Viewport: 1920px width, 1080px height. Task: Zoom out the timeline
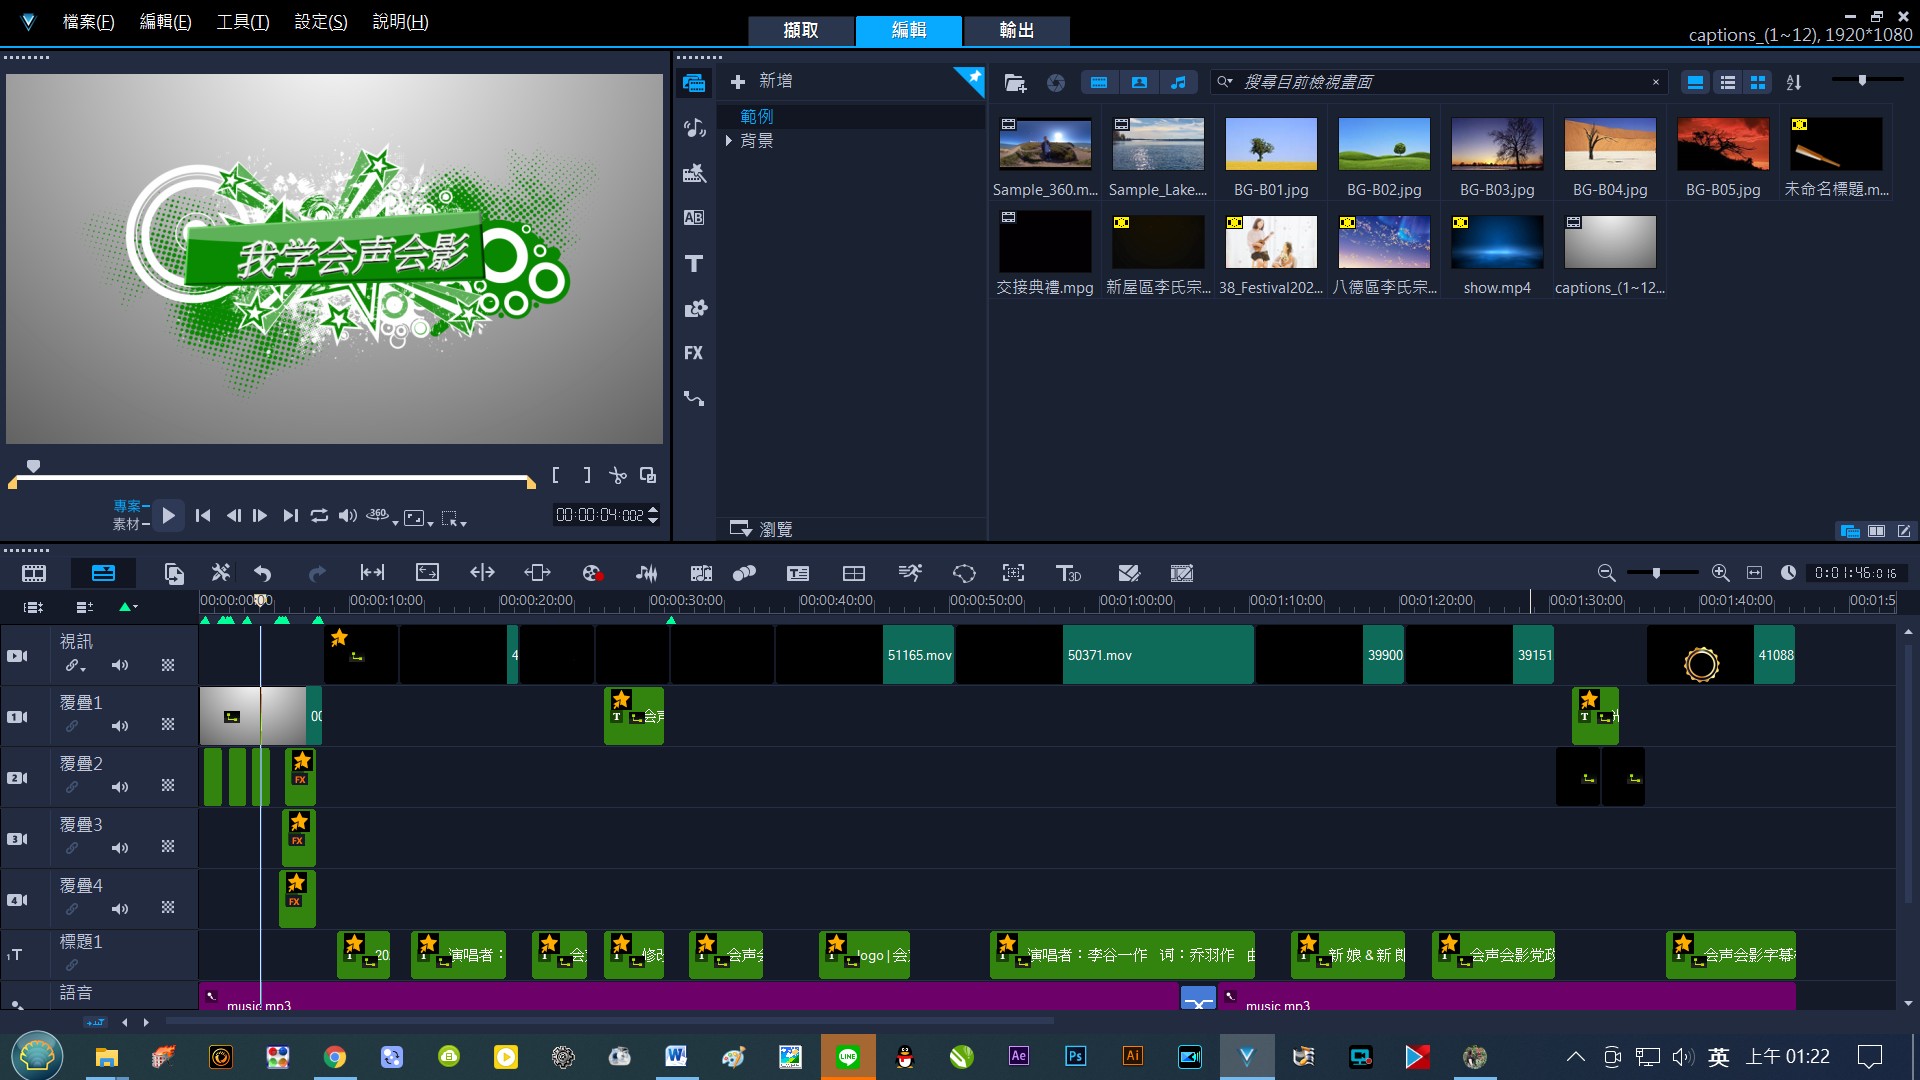click(x=1606, y=573)
